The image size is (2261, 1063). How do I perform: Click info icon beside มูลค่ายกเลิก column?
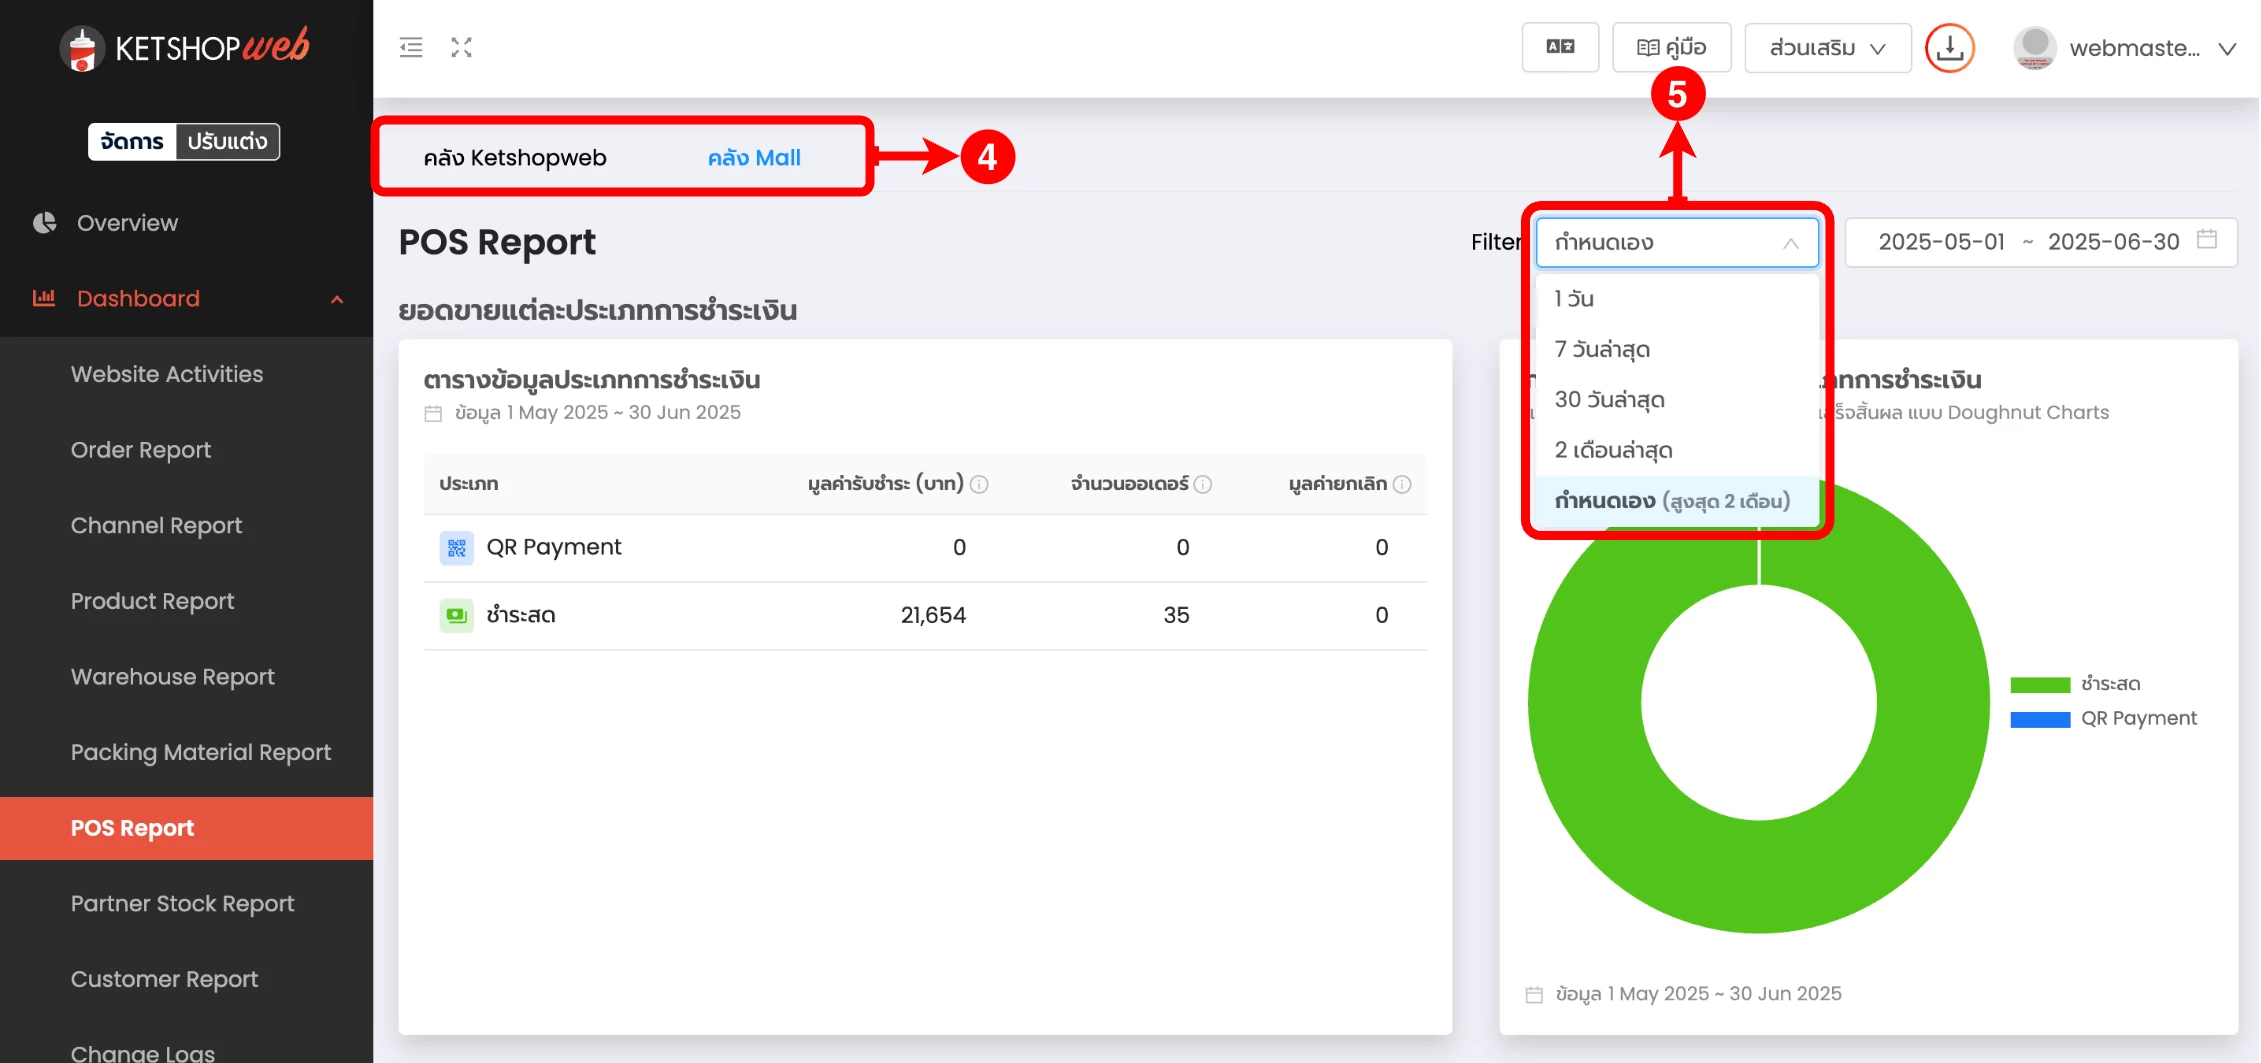(1402, 485)
